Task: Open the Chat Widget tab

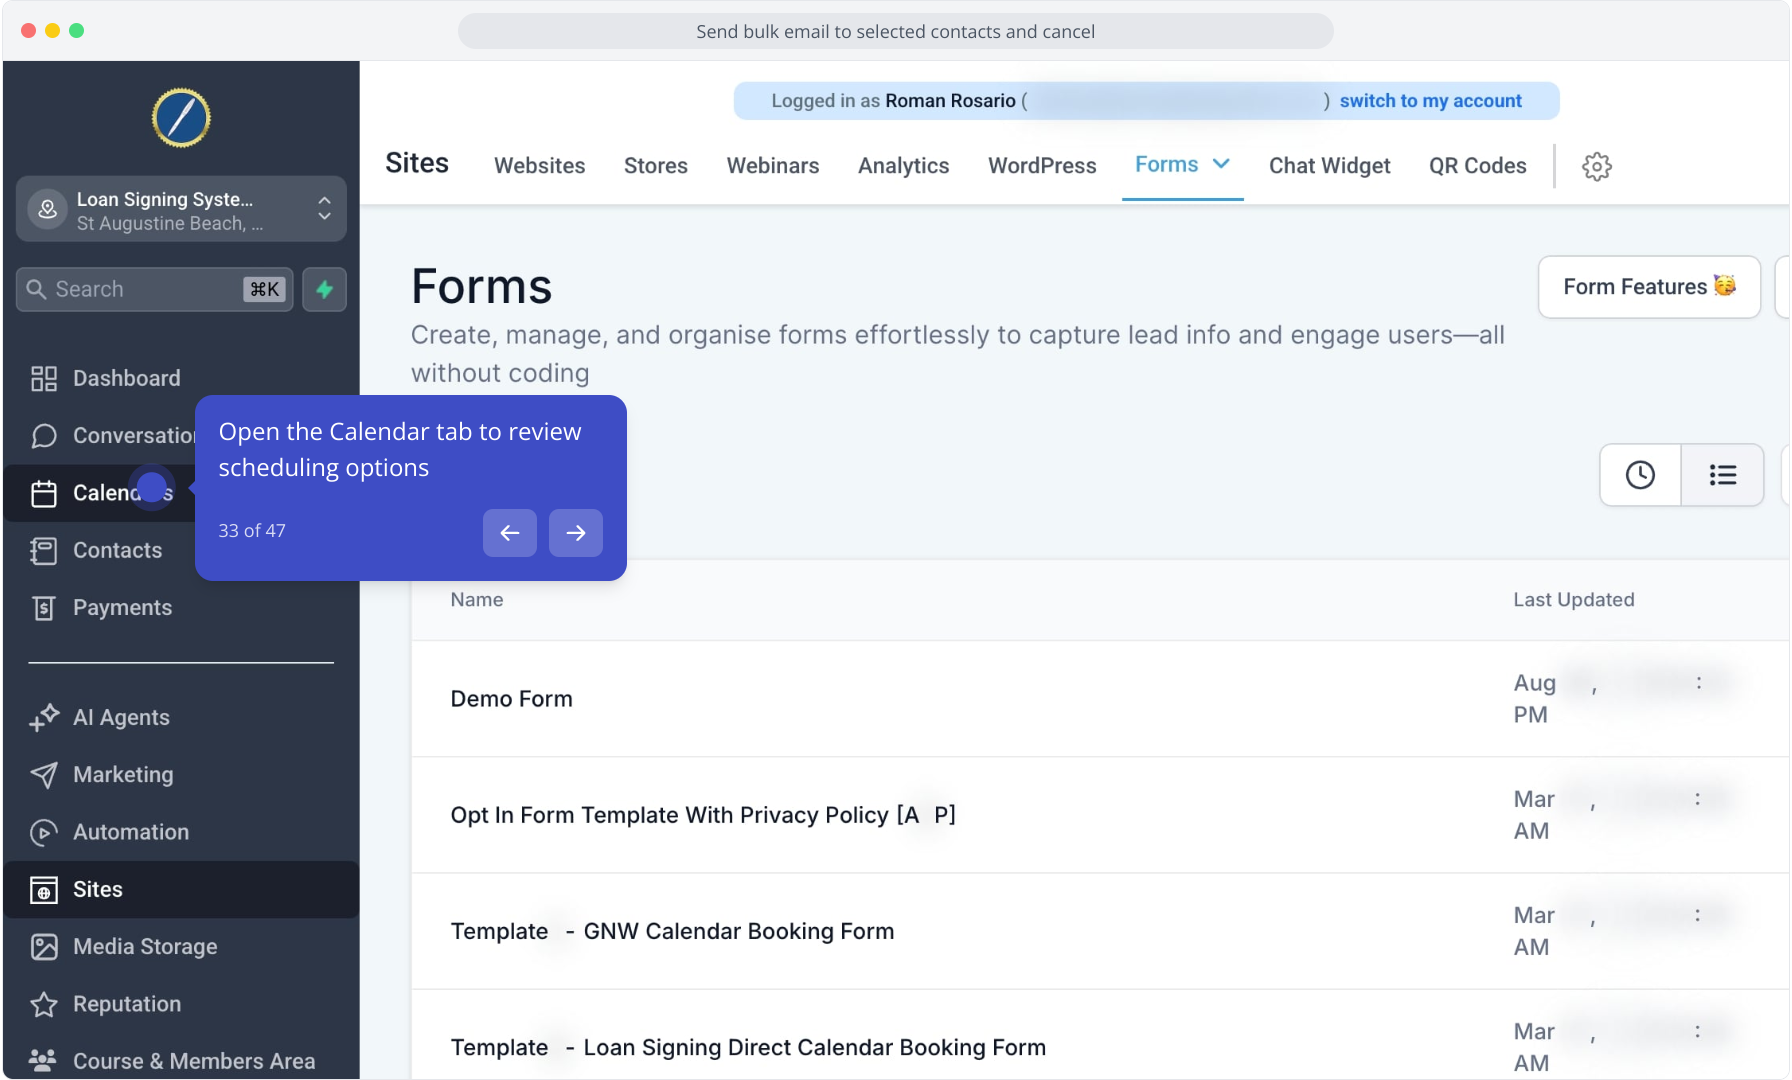Action: [1330, 166]
